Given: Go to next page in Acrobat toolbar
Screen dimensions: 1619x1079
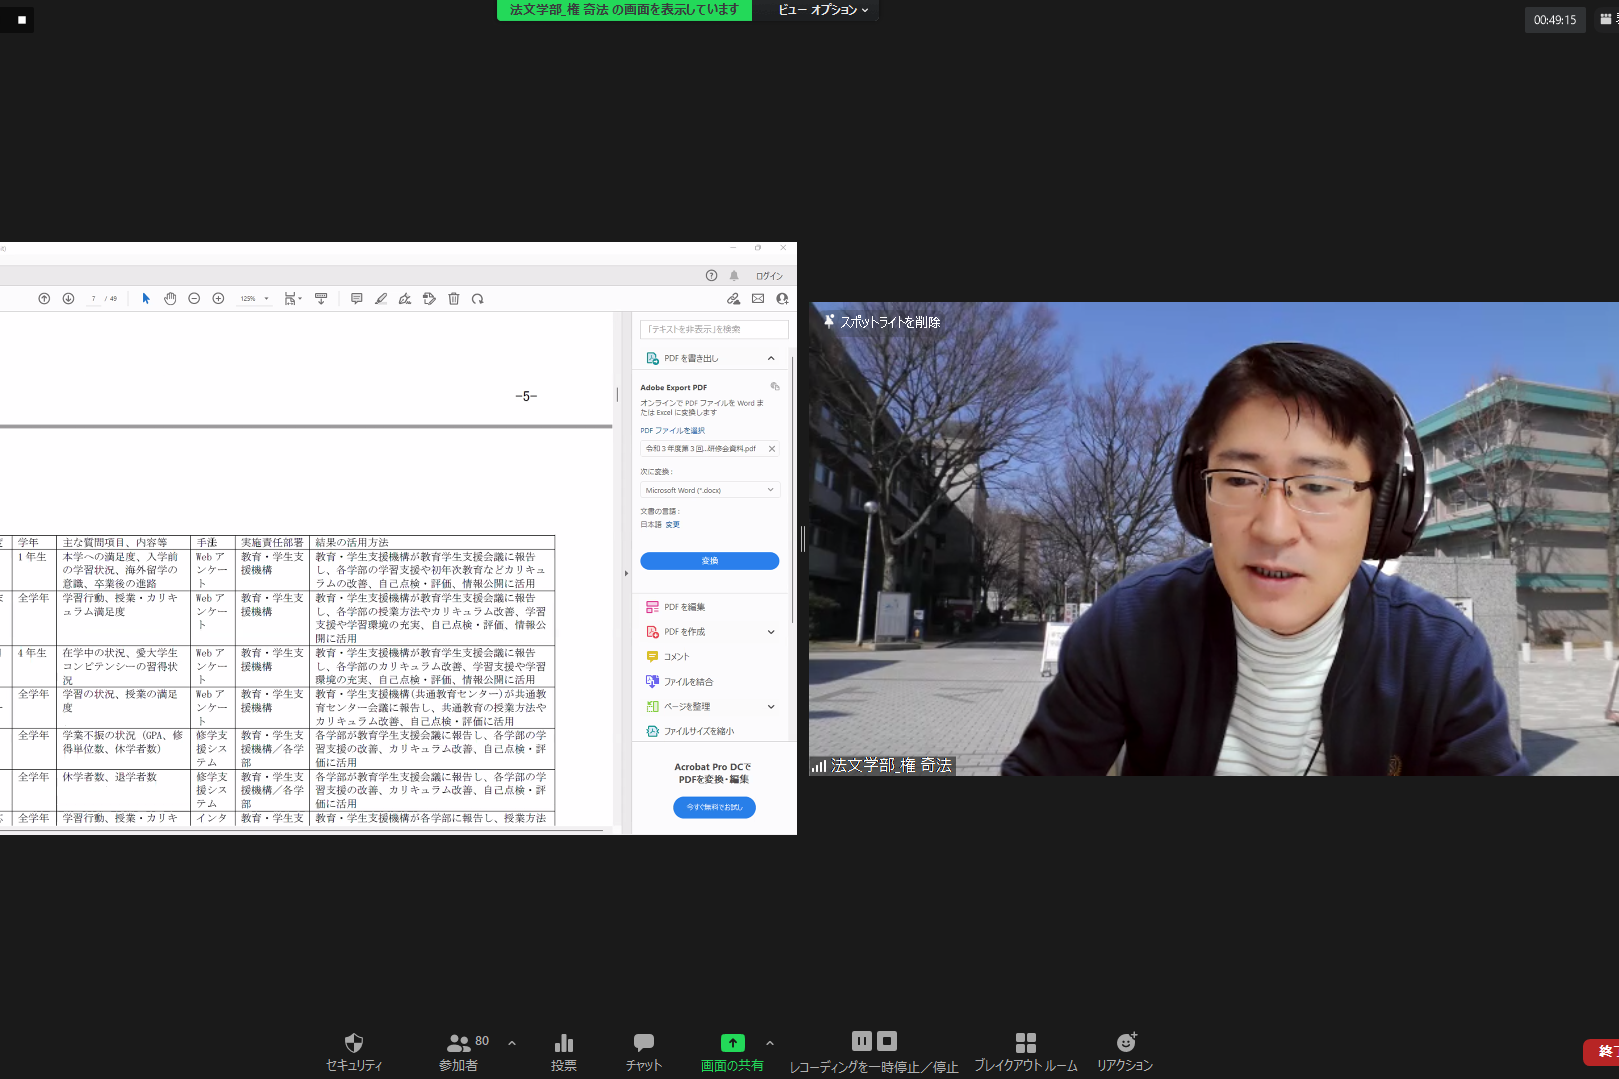Looking at the screenshot, I should (68, 299).
